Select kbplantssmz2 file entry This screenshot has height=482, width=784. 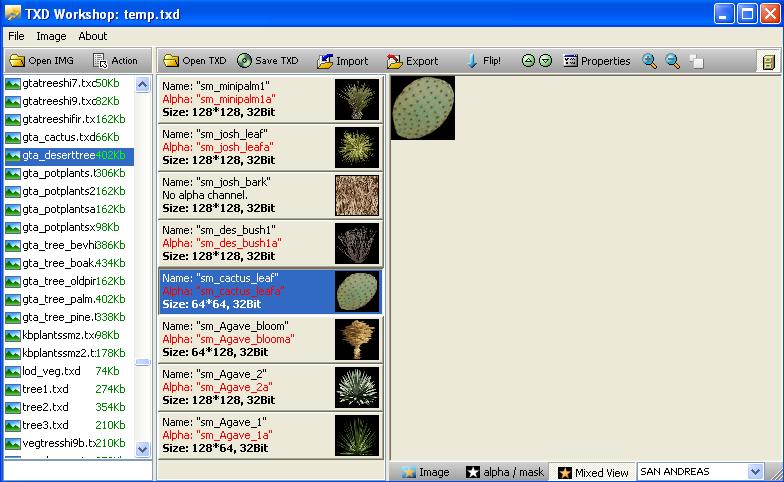[69, 353]
